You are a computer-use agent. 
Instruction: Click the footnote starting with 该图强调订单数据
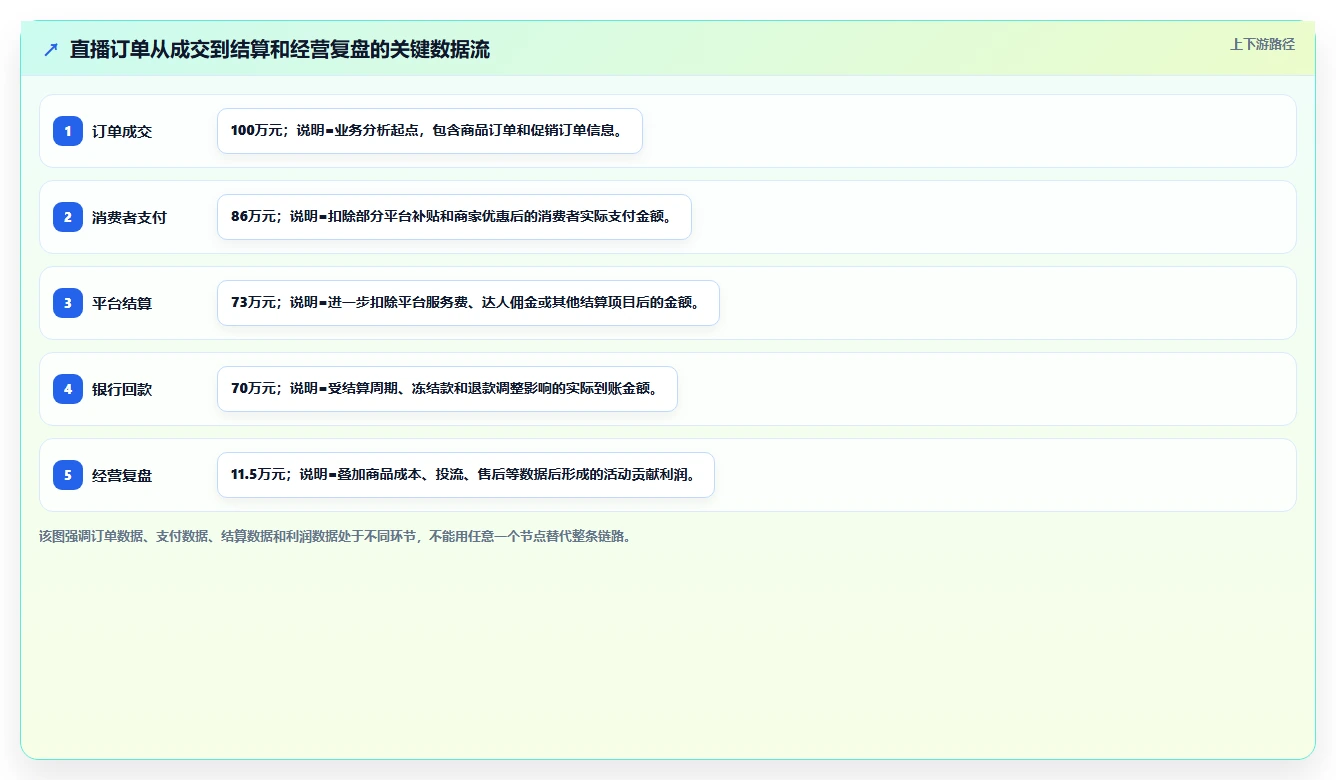click(334, 536)
